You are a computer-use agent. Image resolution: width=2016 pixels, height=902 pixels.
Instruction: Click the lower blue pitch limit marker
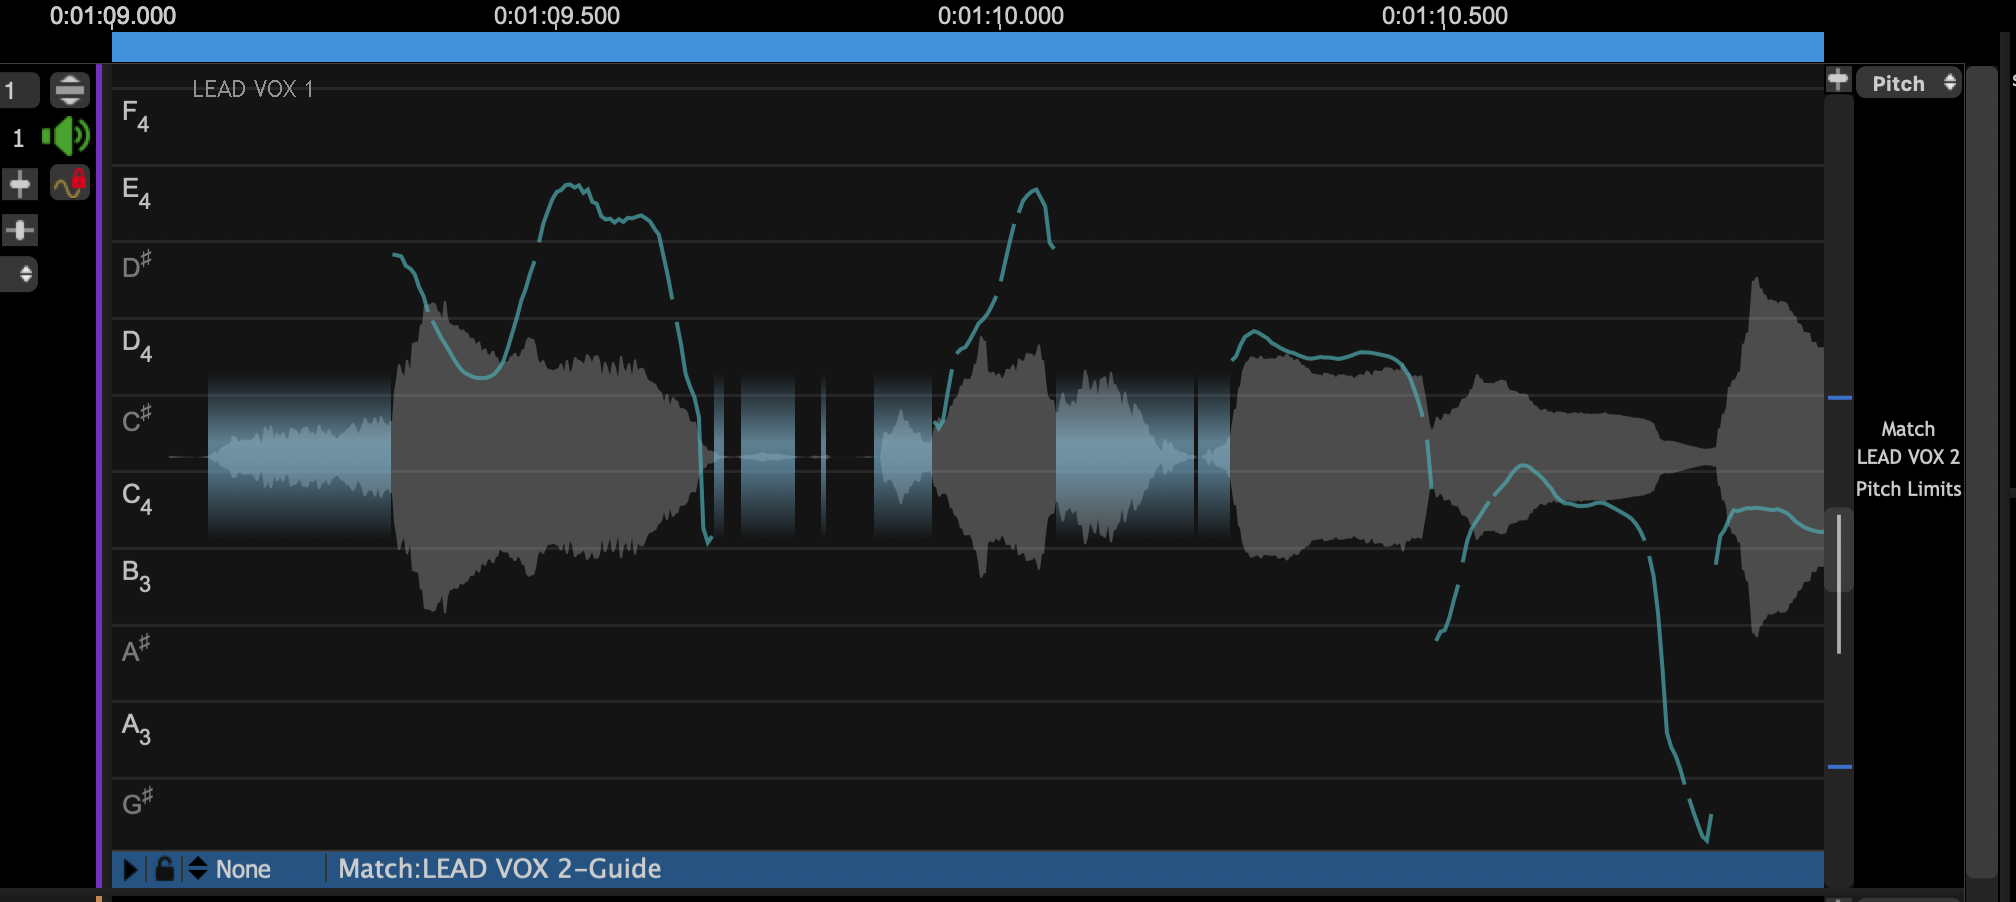click(x=1840, y=767)
